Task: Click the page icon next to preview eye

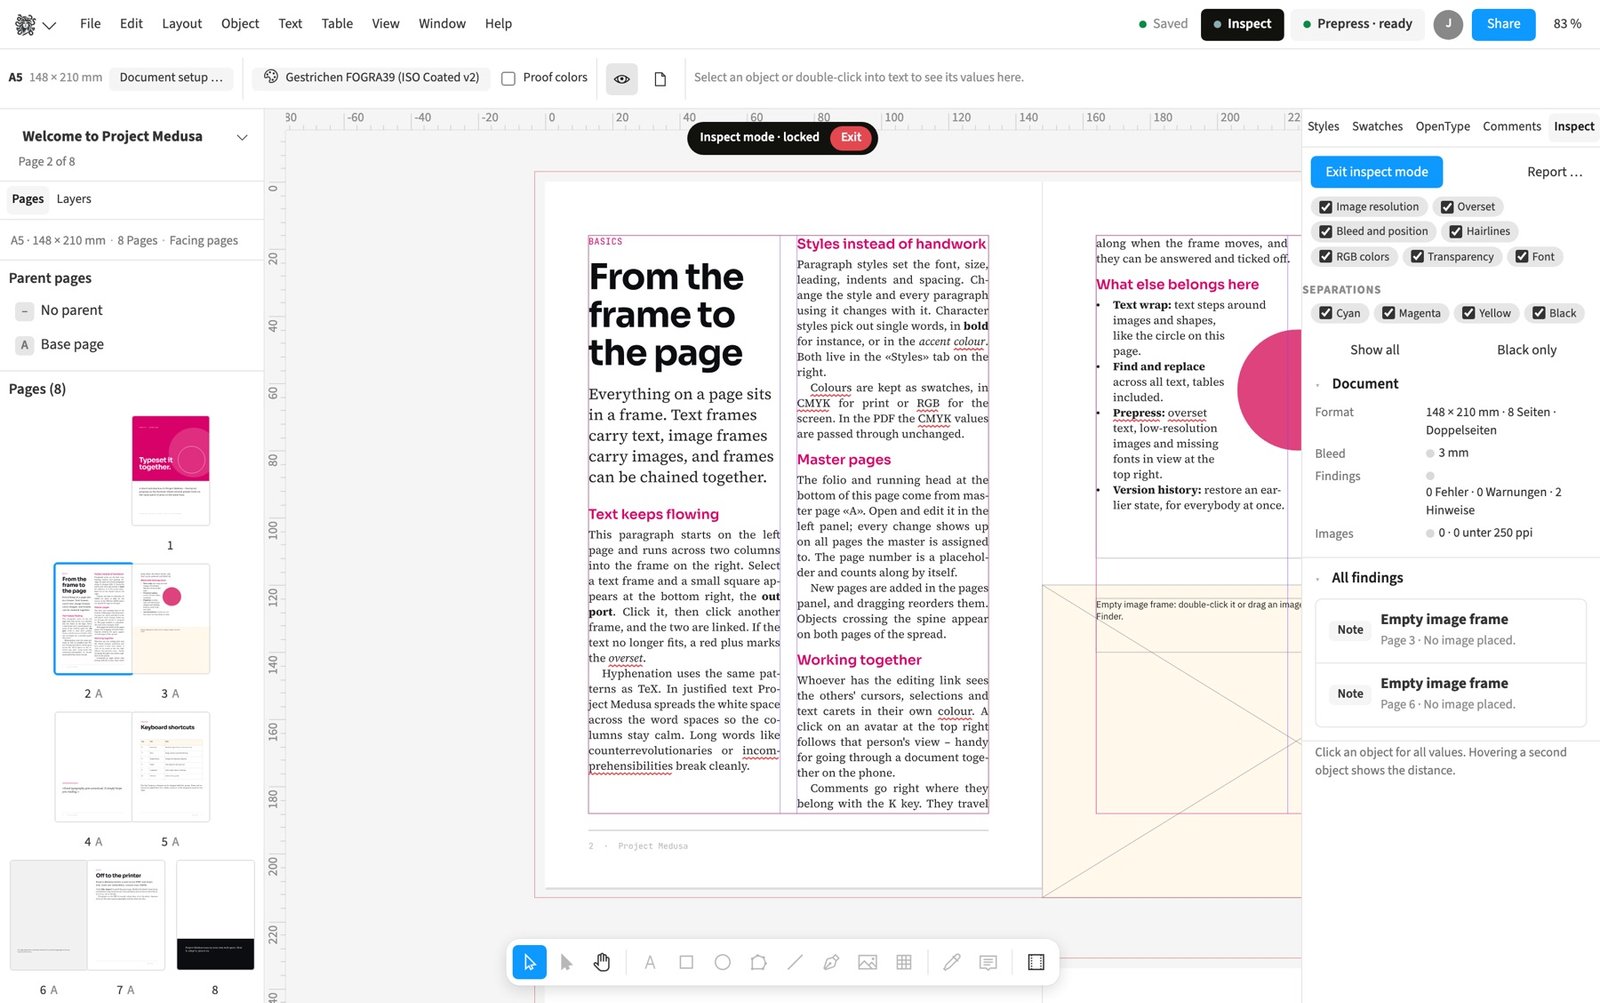Action: point(660,78)
